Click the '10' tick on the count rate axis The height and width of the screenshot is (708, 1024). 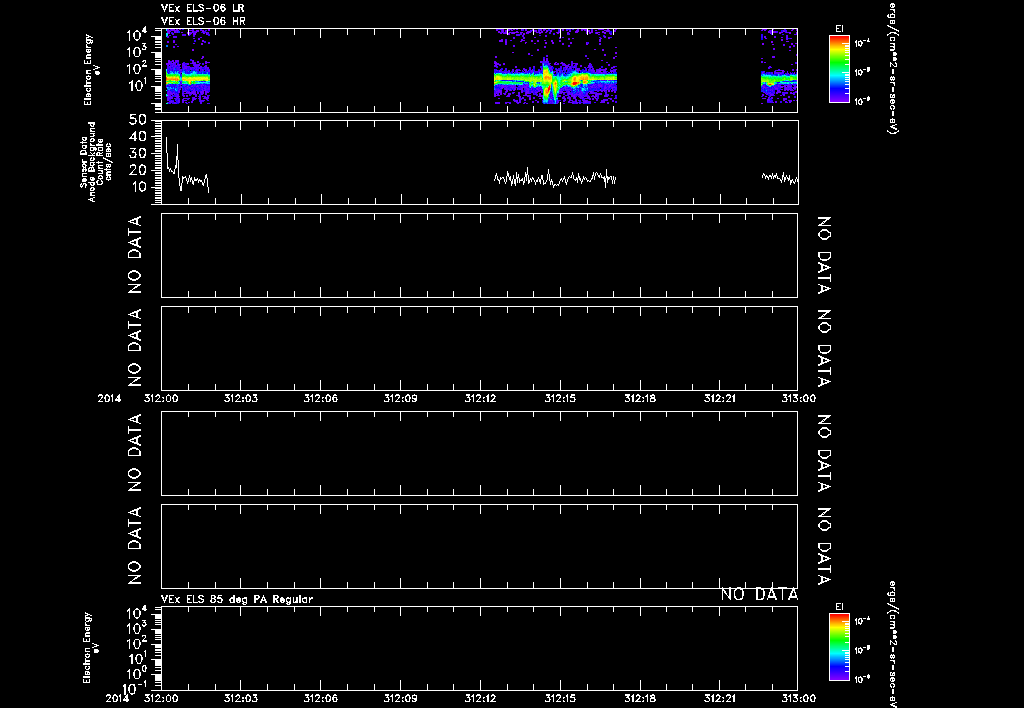coord(138,187)
